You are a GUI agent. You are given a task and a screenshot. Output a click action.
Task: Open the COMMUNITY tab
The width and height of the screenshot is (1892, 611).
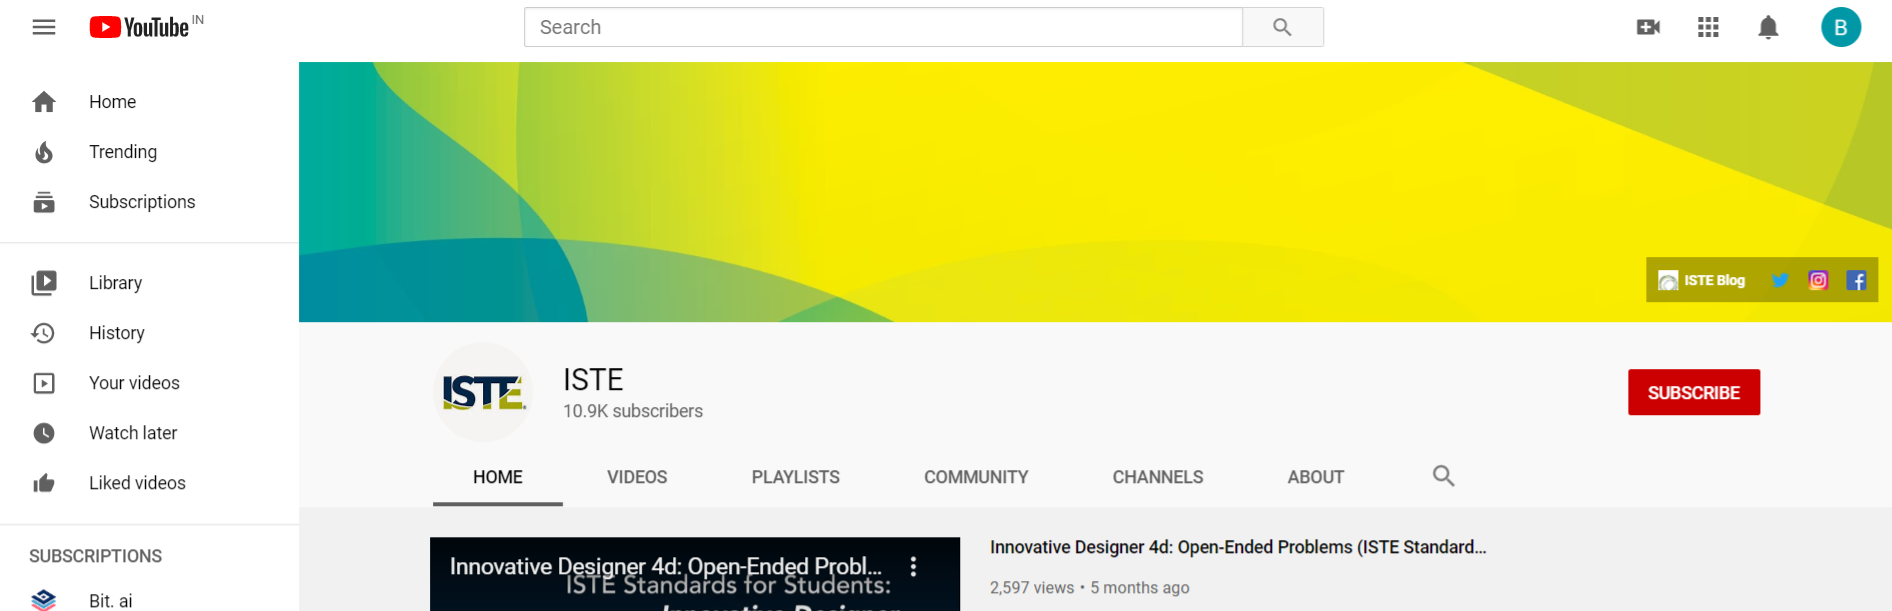(x=976, y=477)
